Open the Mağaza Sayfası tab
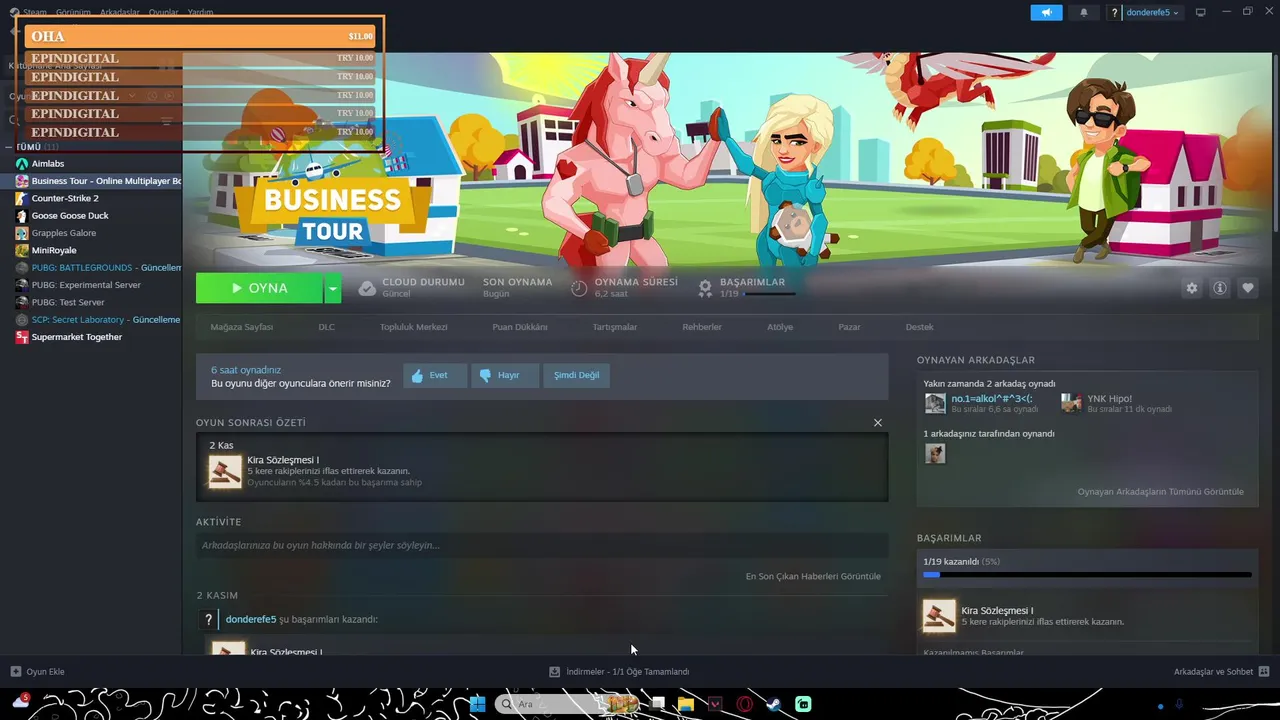 pos(241,327)
